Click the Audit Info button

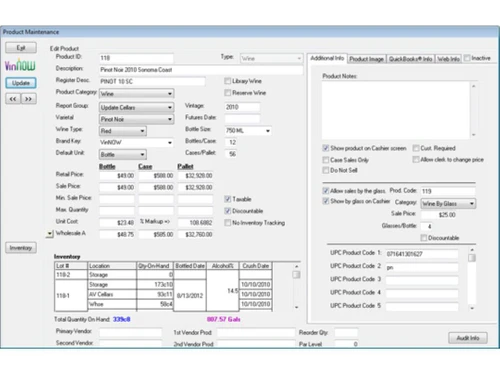(x=468, y=338)
